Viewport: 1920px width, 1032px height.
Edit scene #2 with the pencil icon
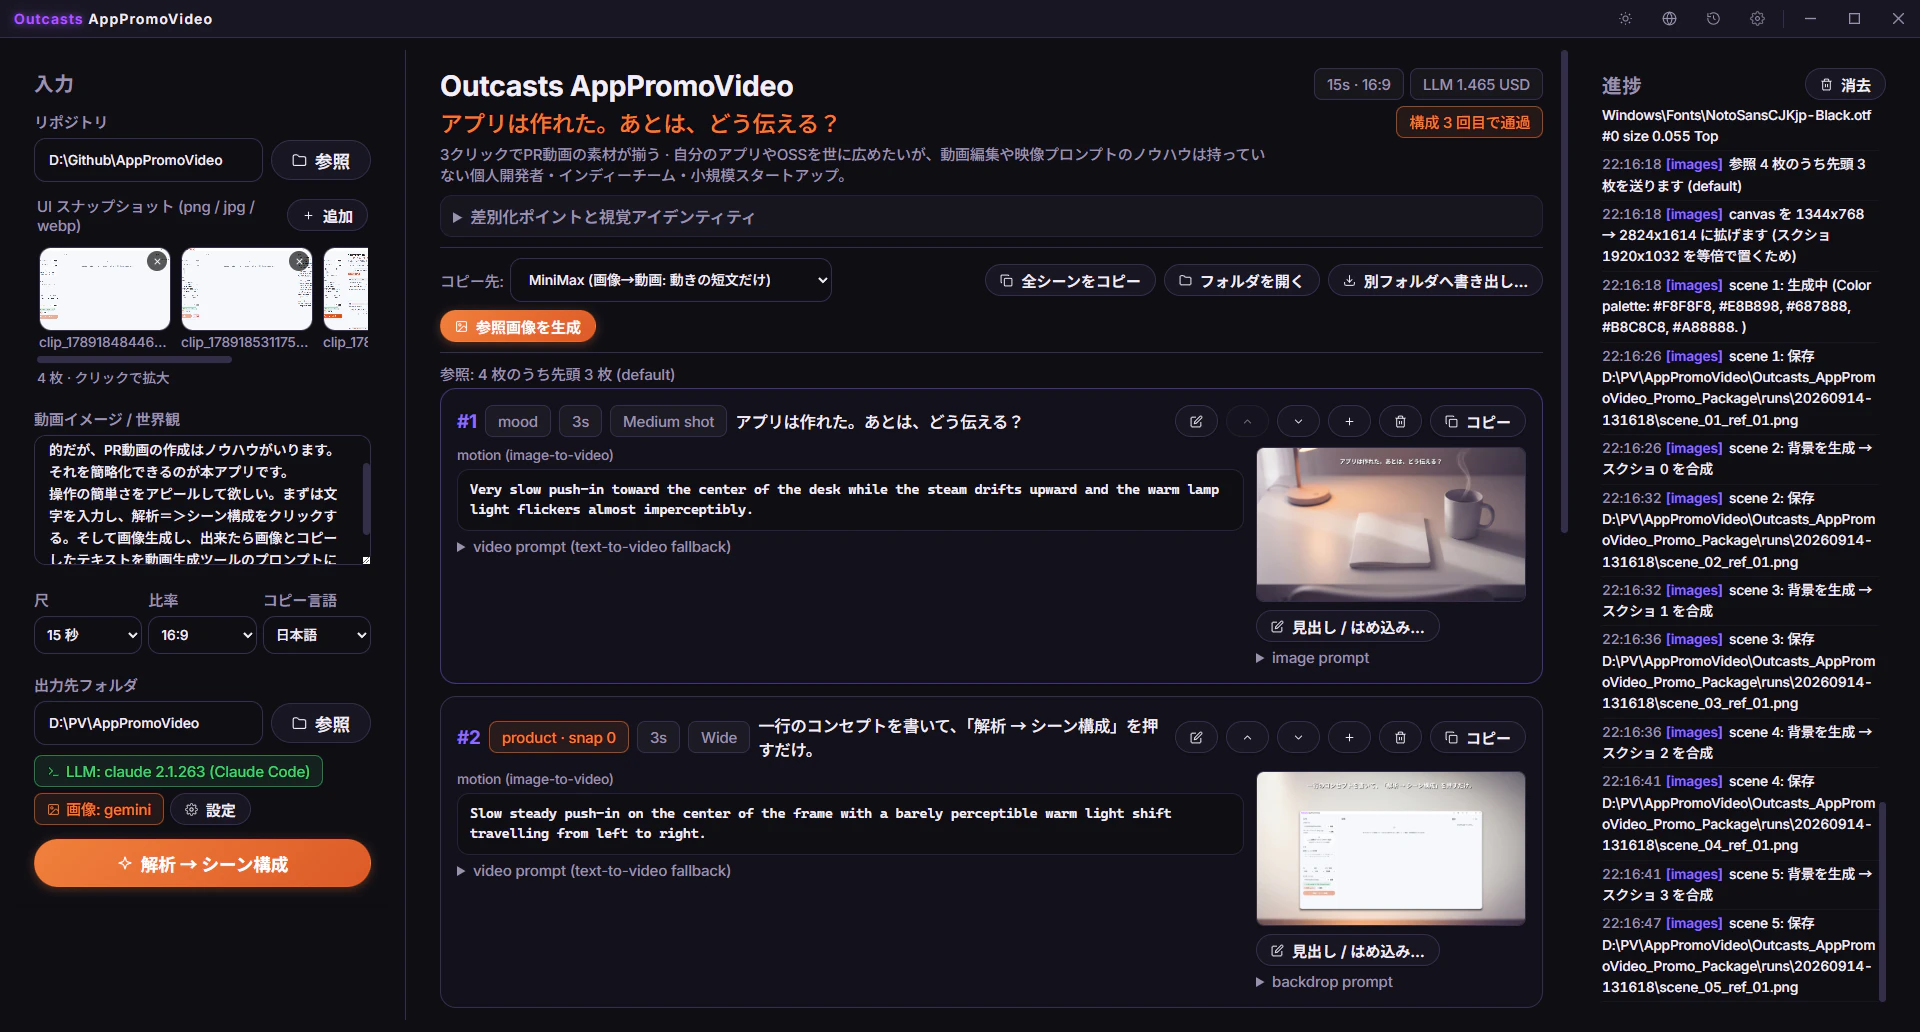(x=1196, y=738)
